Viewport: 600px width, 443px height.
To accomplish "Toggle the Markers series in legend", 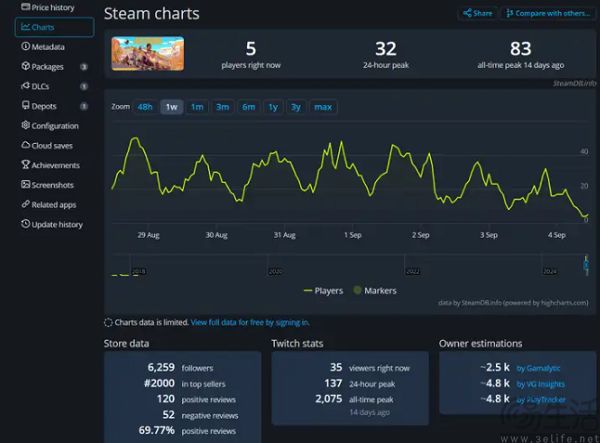I will pyautogui.click(x=375, y=291).
